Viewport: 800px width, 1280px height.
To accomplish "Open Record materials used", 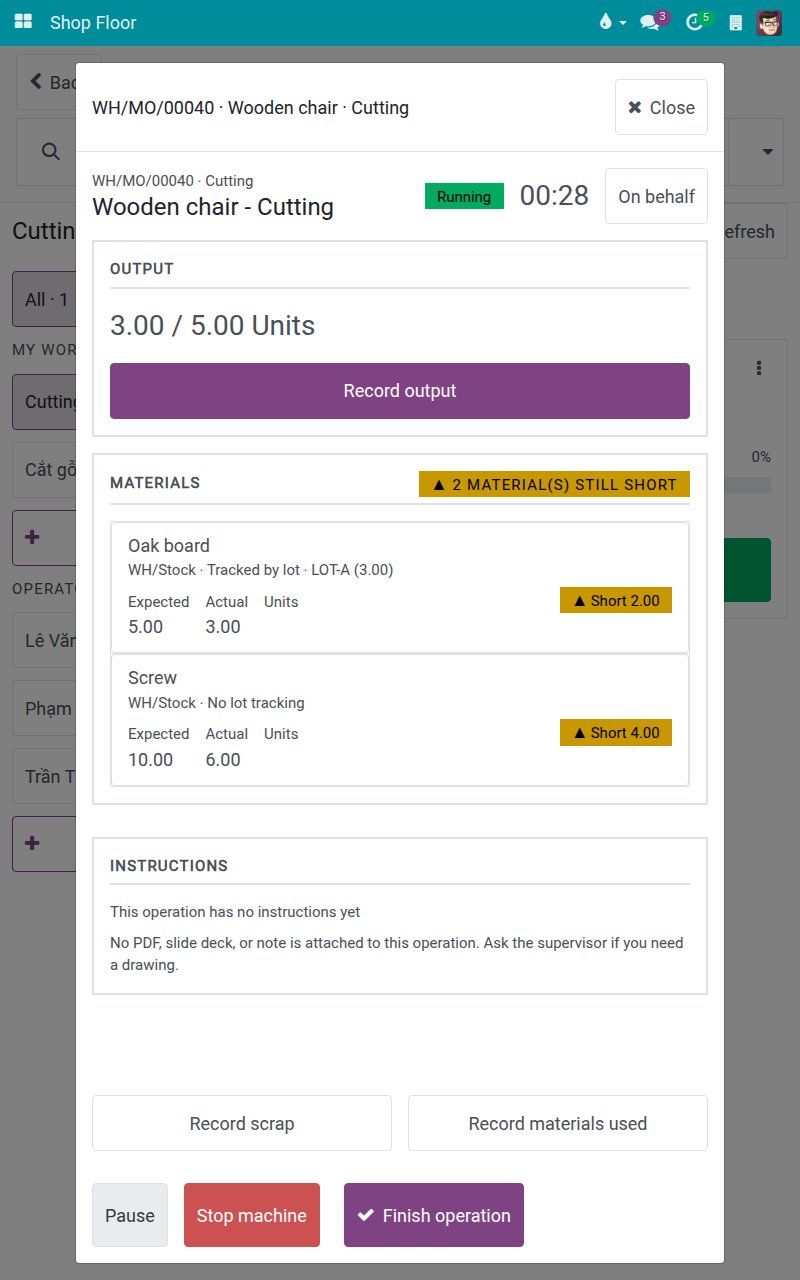I will (558, 1123).
